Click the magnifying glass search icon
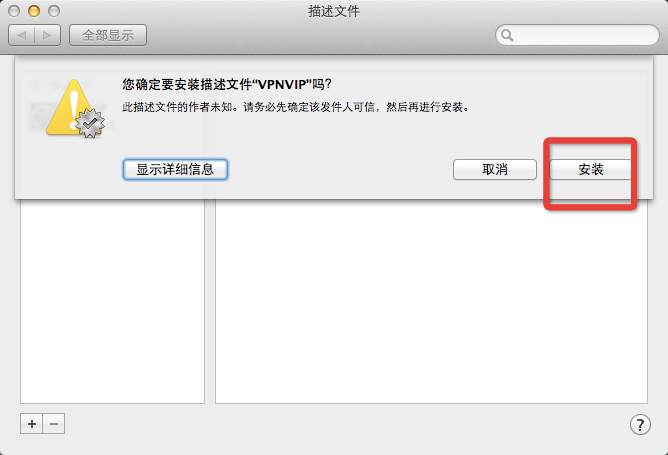 tap(507, 35)
